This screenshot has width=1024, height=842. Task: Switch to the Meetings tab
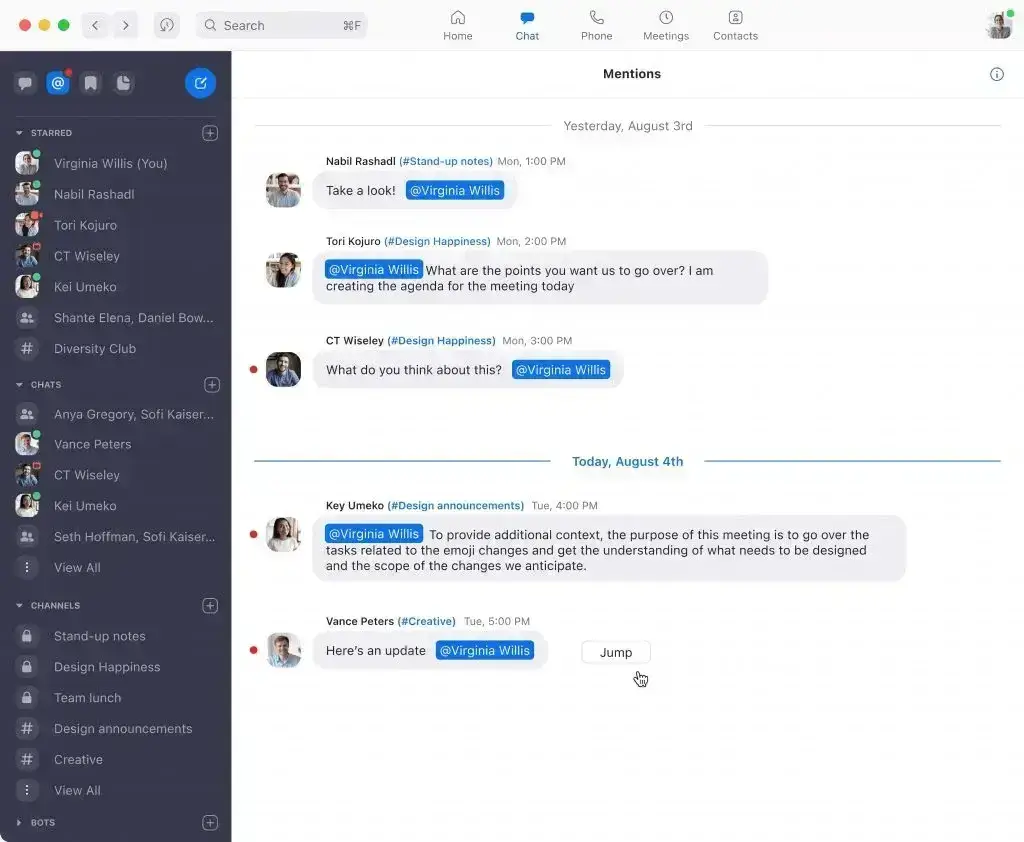pyautogui.click(x=666, y=25)
